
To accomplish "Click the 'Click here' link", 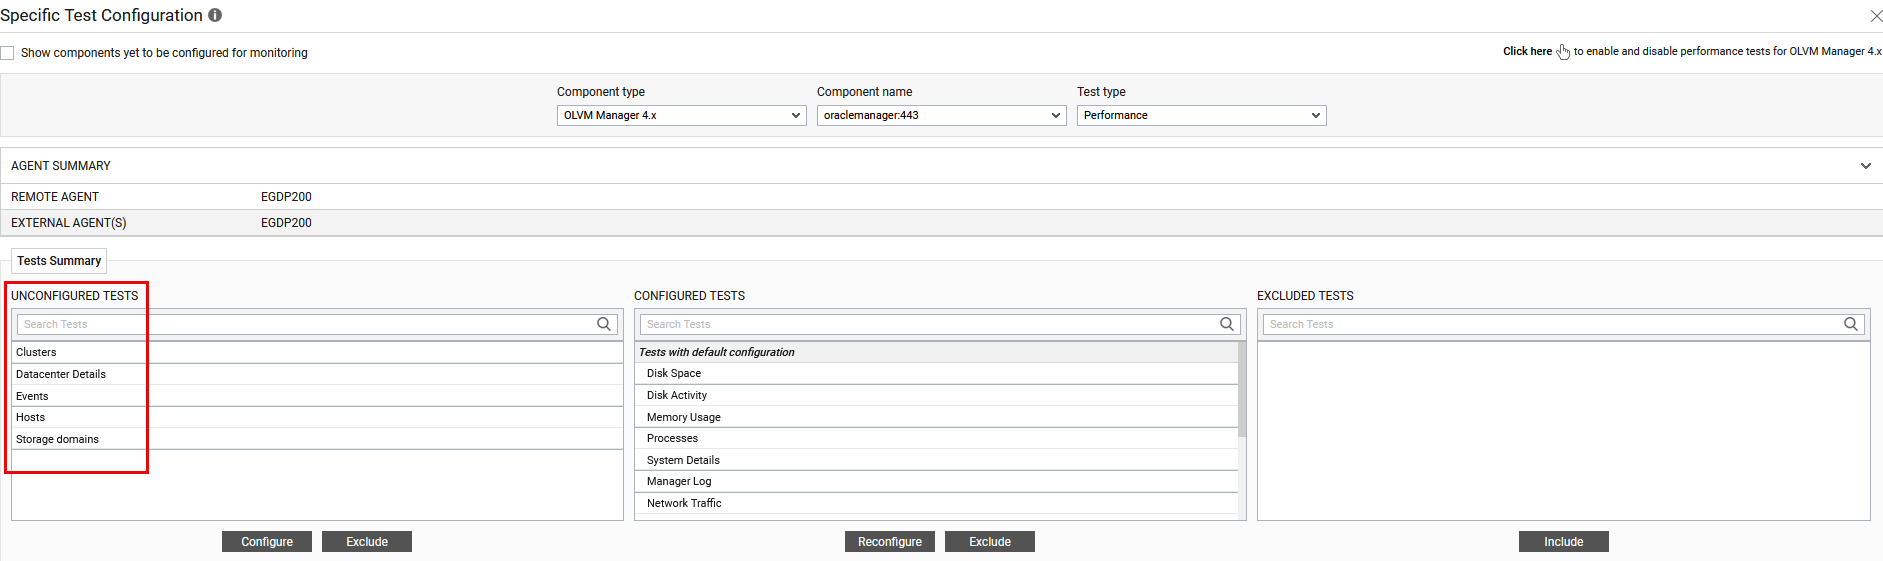I will pyautogui.click(x=1527, y=52).
